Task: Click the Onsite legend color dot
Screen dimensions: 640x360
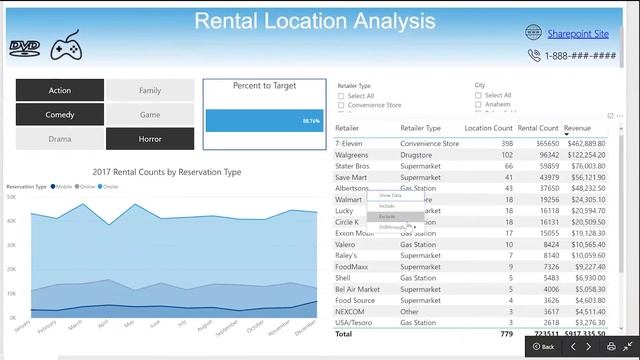Action: click(x=100, y=187)
